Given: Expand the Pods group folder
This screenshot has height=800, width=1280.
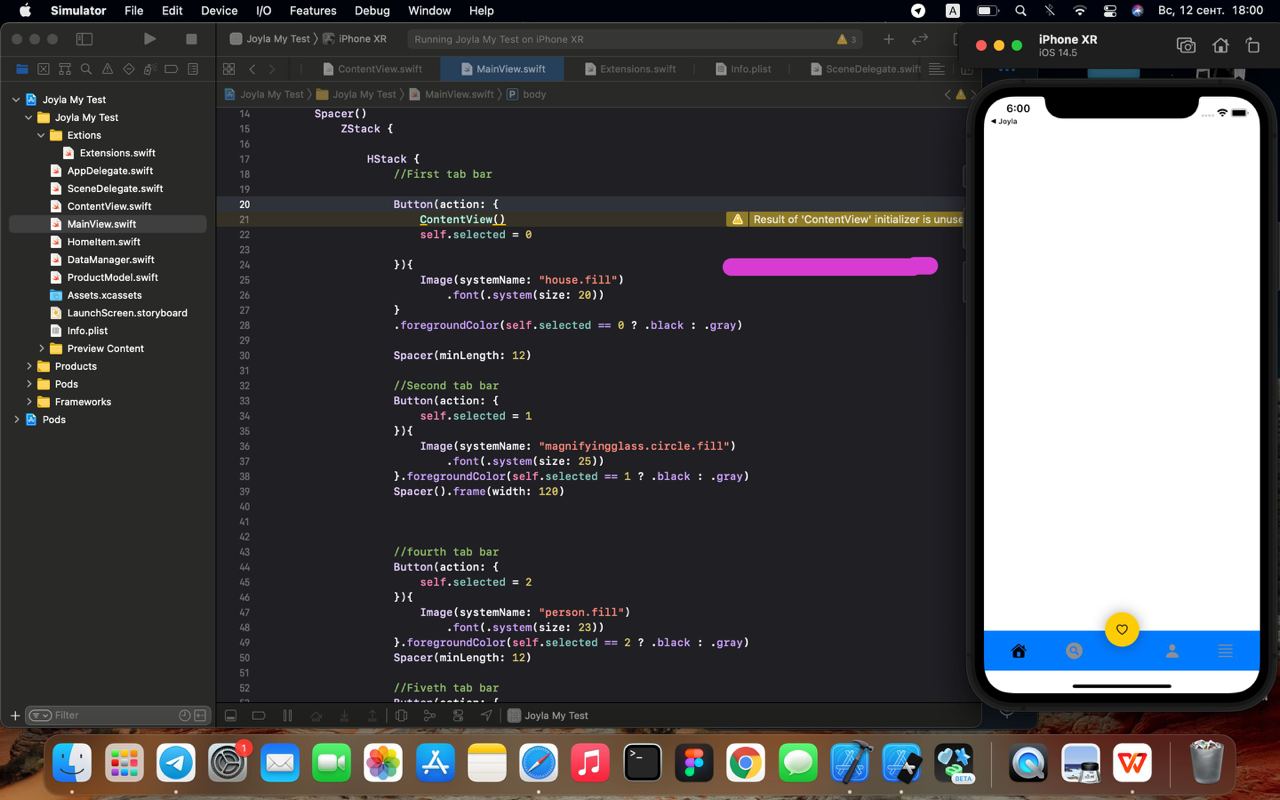Looking at the screenshot, I should 29,384.
